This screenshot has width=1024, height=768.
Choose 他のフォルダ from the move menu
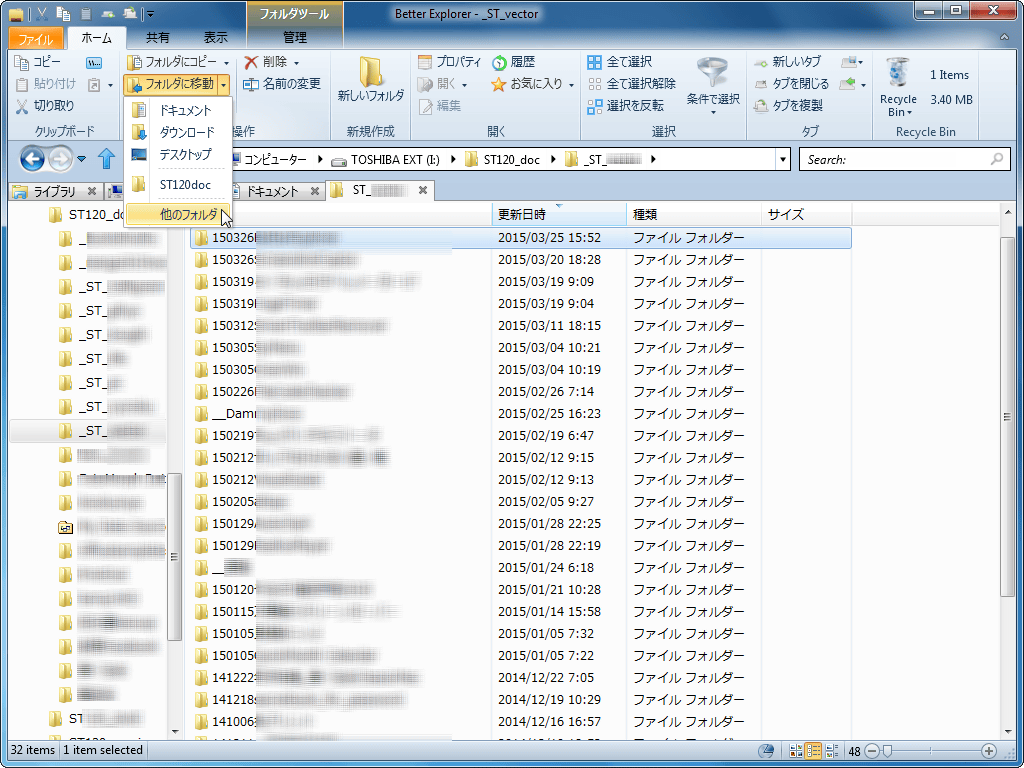tap(177, 214)
